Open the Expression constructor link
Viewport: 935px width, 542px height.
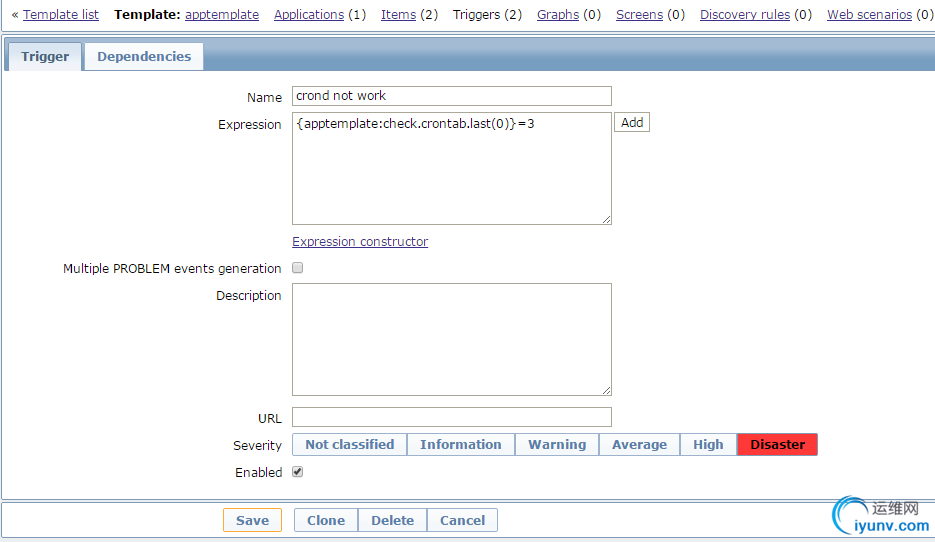[x=360, y=242]
